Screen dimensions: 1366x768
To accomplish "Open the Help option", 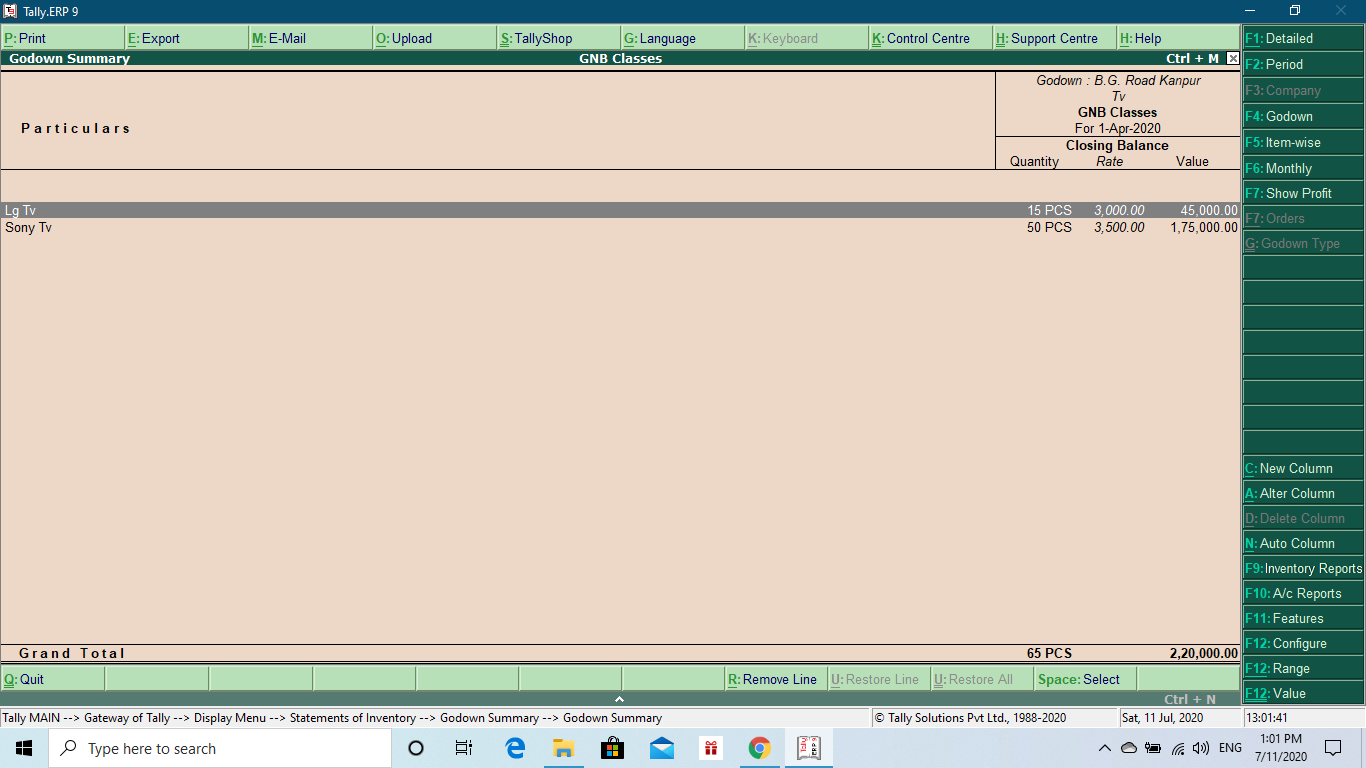I will click(x=1178, y=38).
